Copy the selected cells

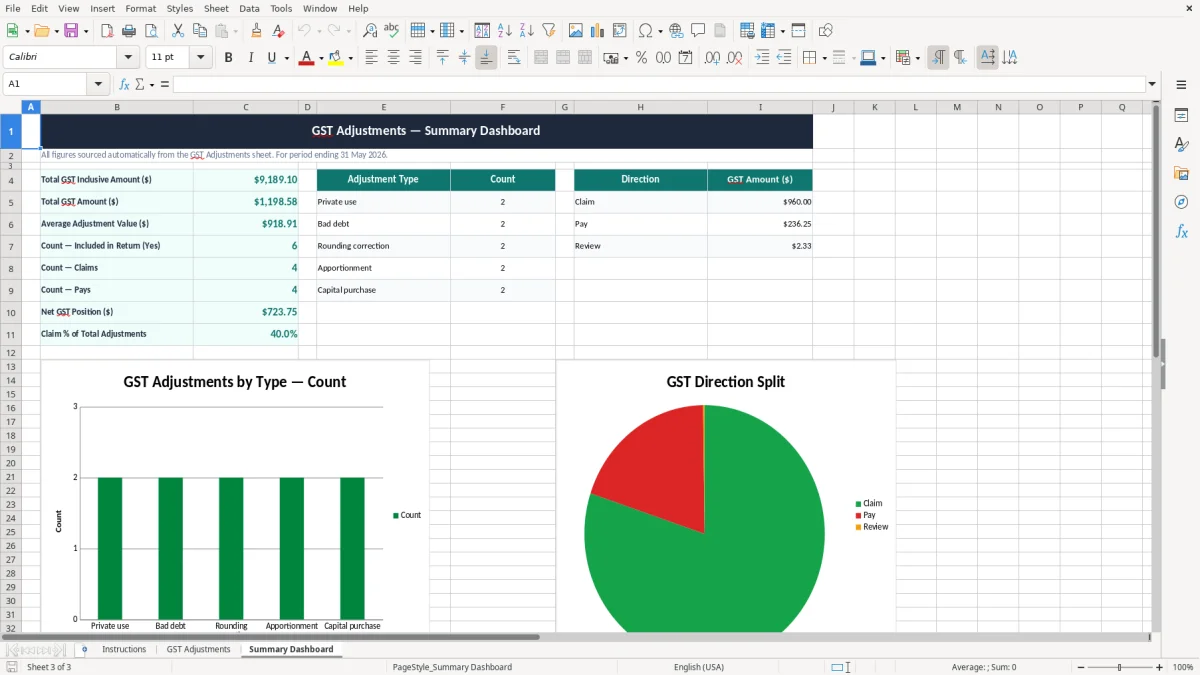click(x=200, y=31)
